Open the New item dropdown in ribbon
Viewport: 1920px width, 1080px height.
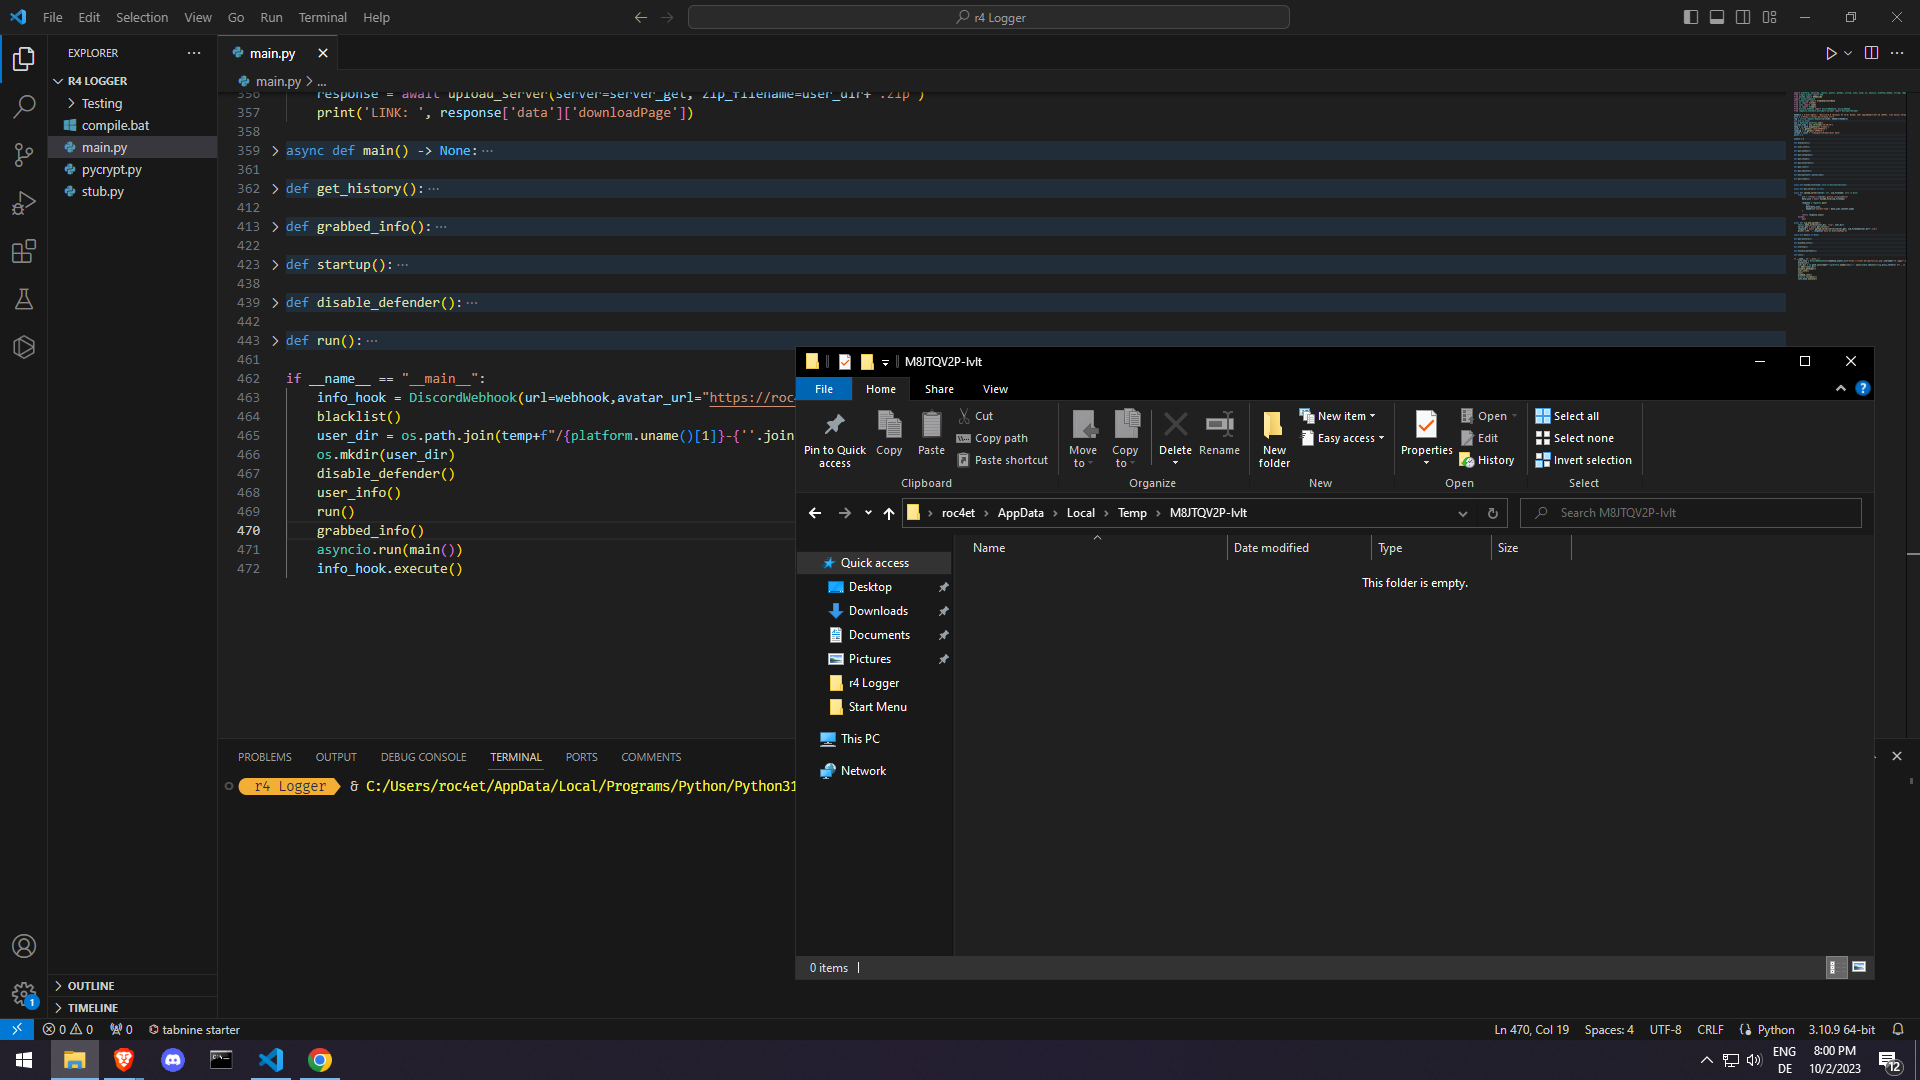[x=1338, y=416]
